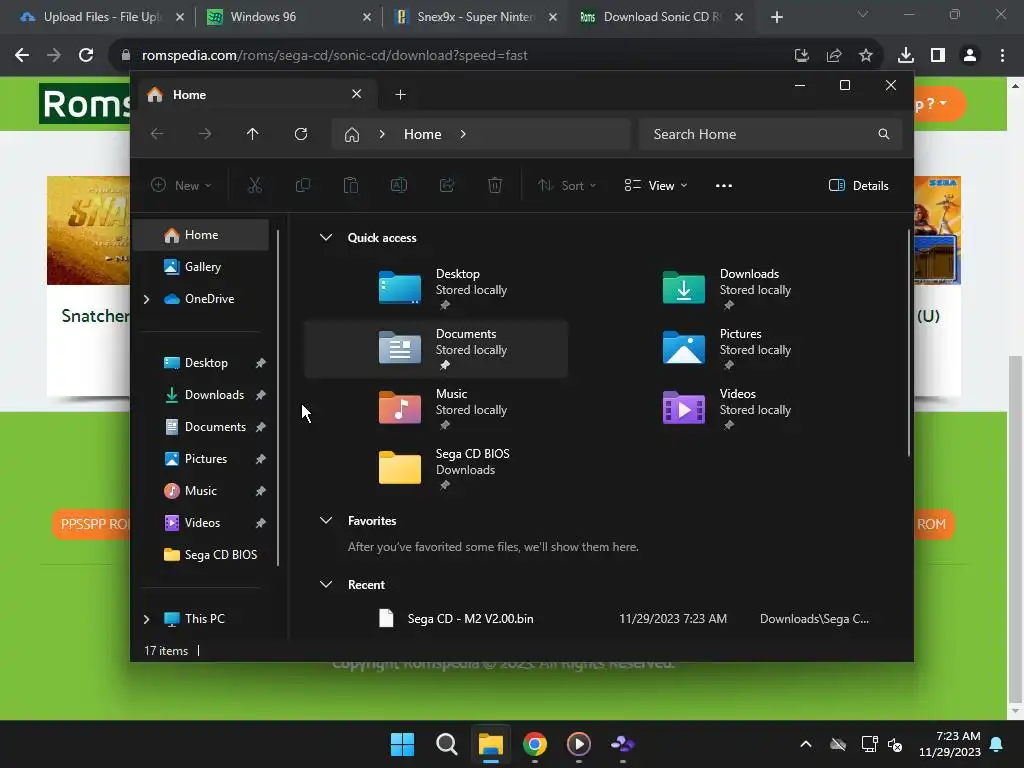
Task: Click the Chrome share page icon
Action: point(834,56)
